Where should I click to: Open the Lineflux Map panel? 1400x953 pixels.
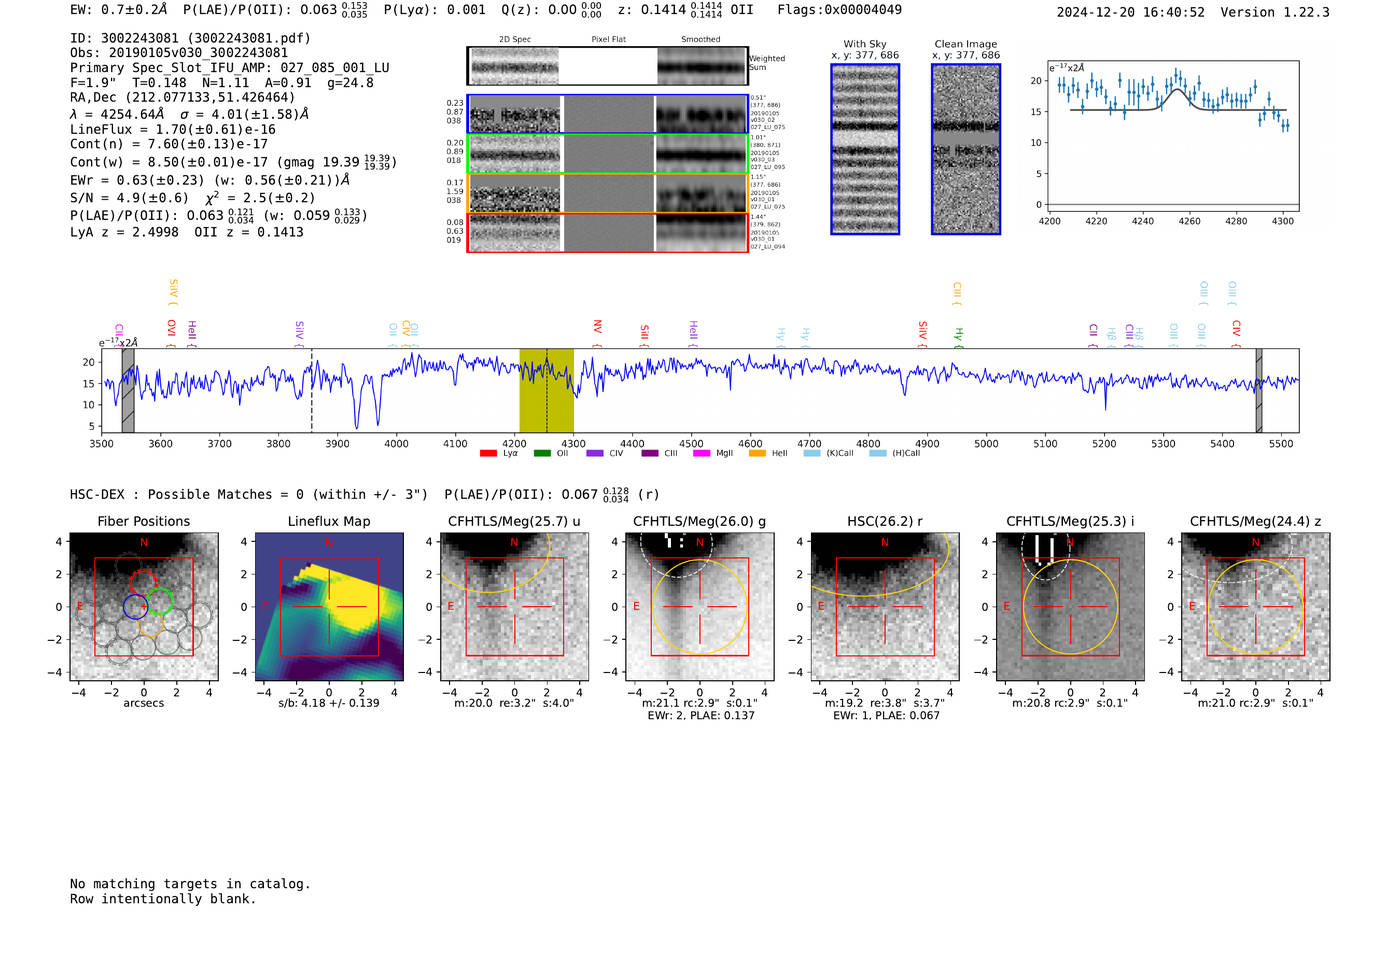pyautogui.click(x=329, y=607)
